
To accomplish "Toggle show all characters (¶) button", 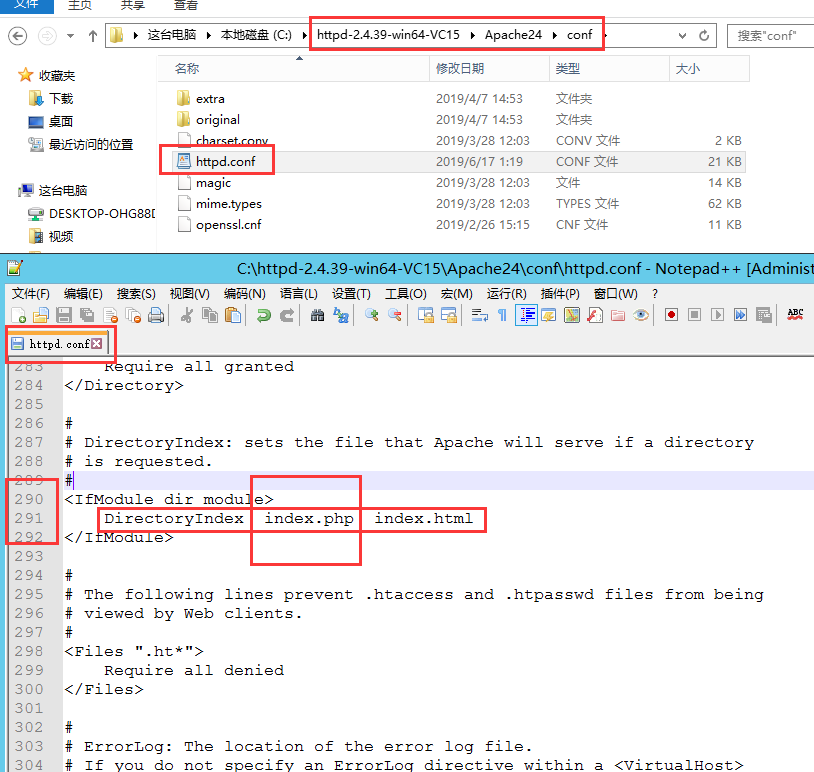I will [502, 315].
